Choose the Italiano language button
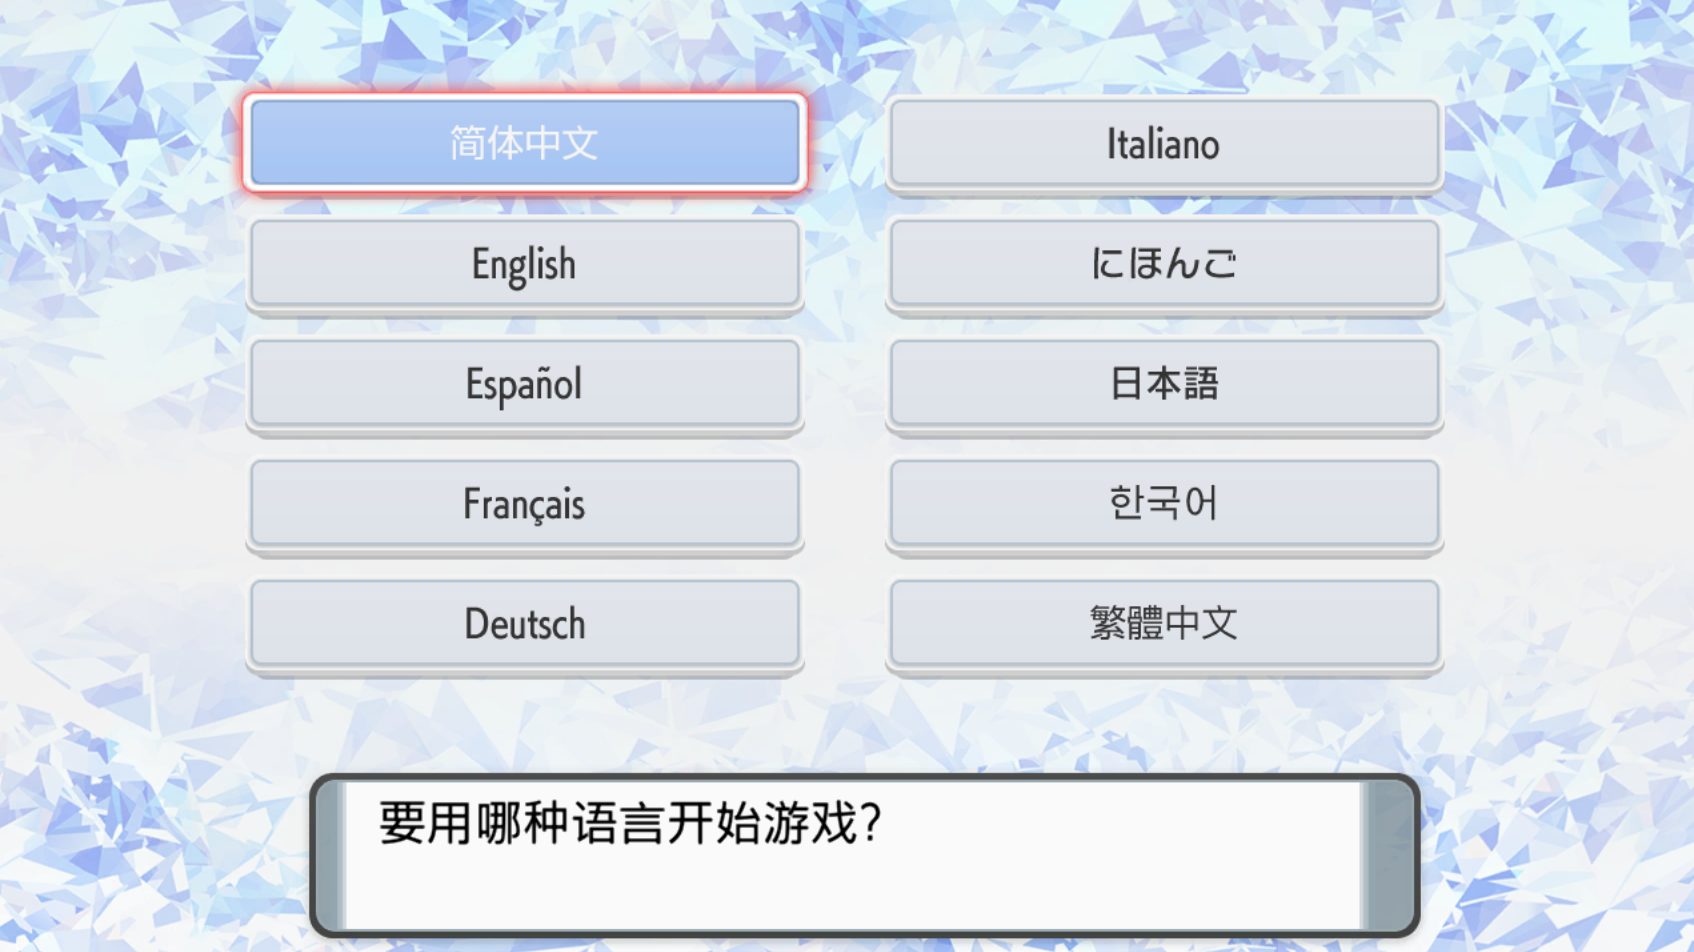 pos(1163,144)
